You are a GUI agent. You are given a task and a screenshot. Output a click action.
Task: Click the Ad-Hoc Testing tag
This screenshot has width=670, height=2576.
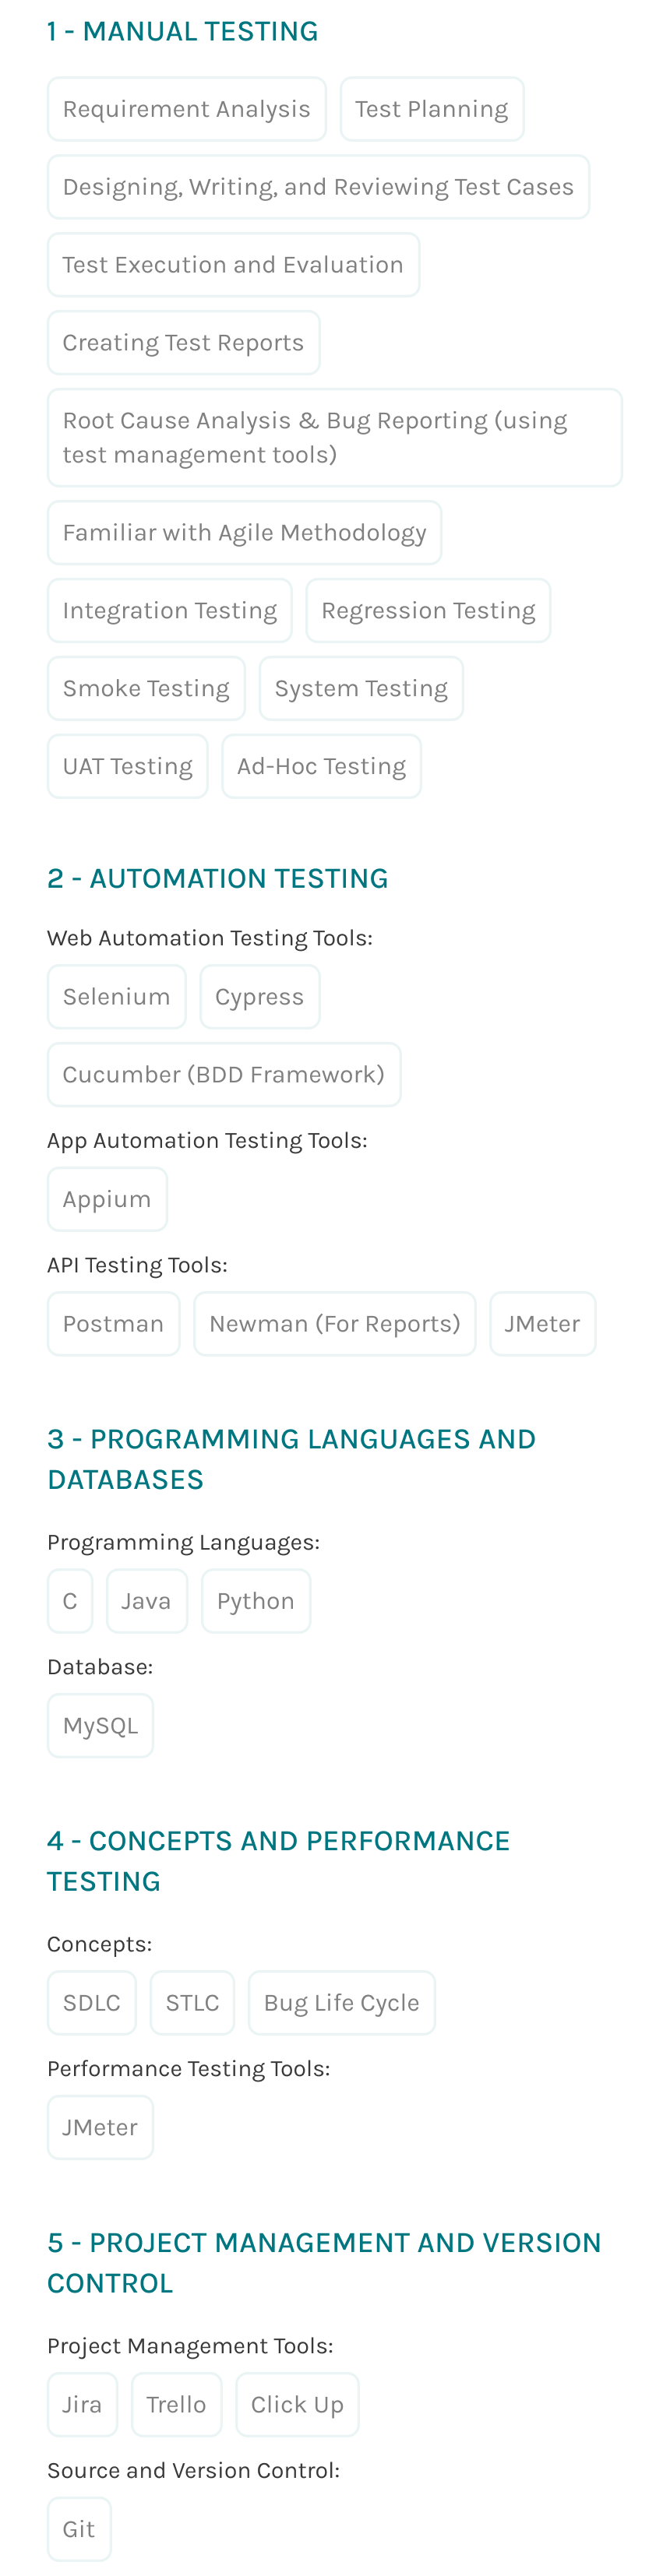click(321, 767)
